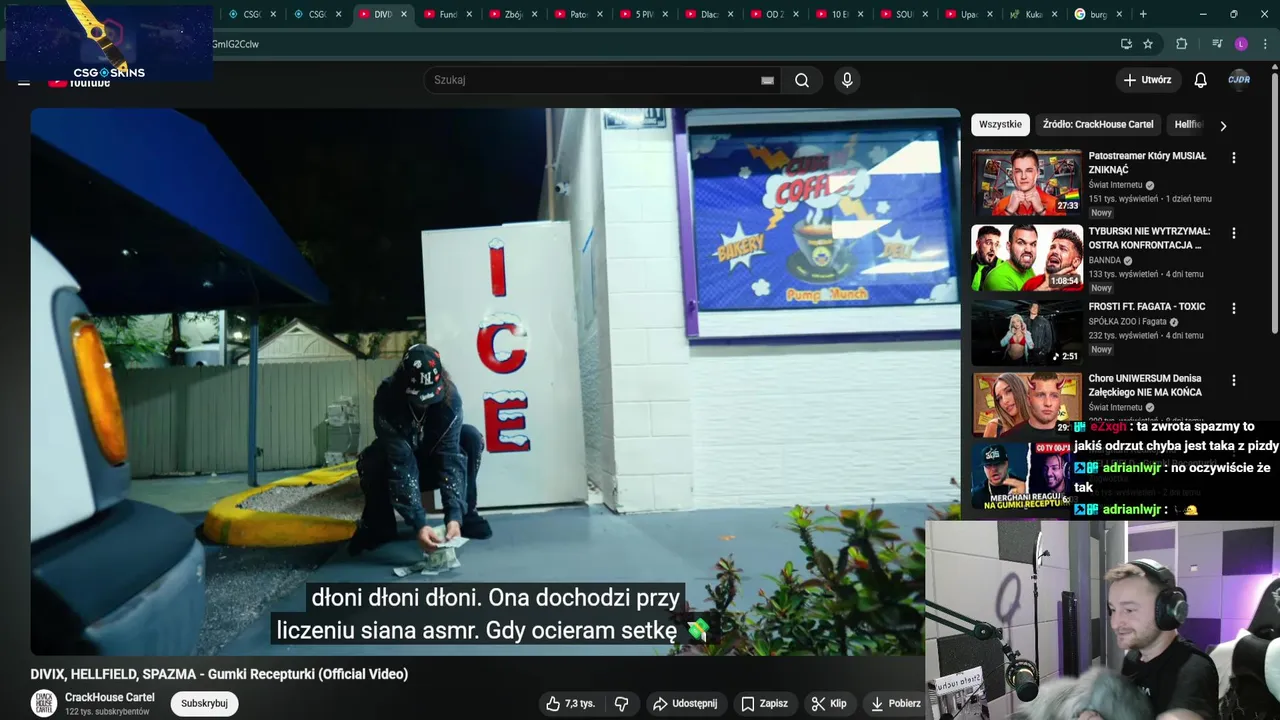Open the Chrome profile avatar
The height and width of the screenshot is (720, 1280).
[1241, 44]
